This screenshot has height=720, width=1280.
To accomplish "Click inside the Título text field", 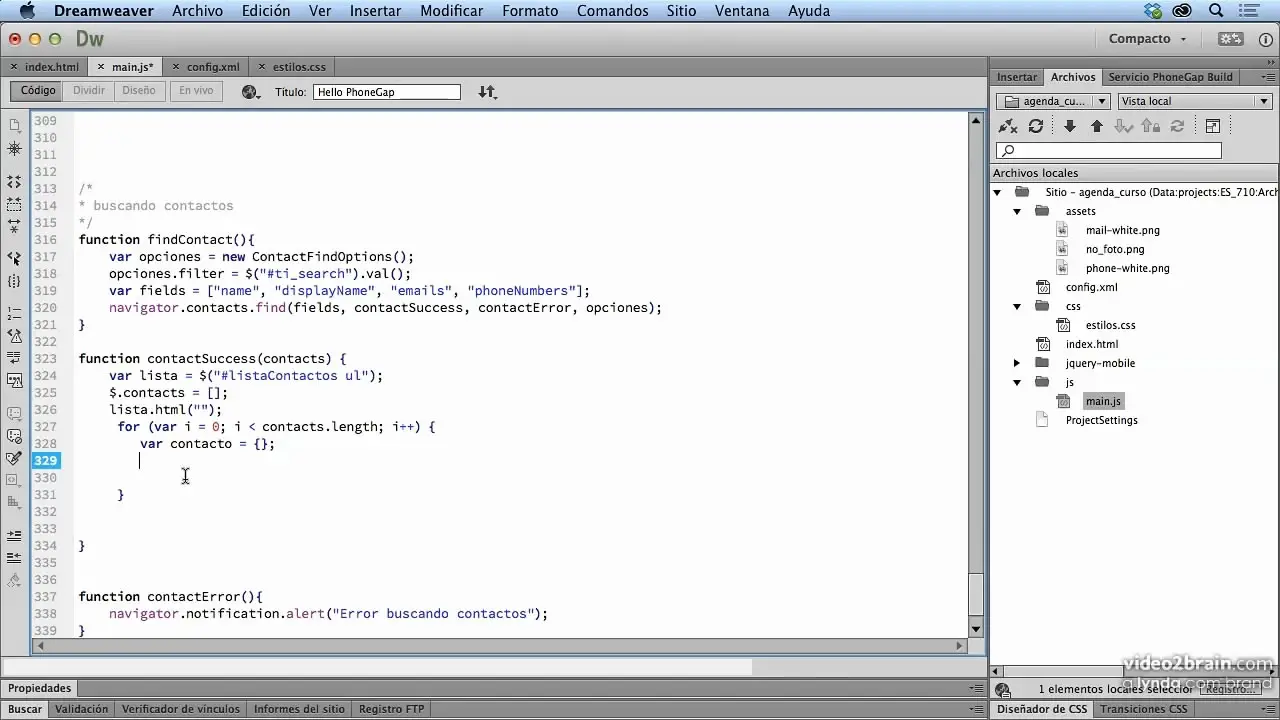I will [387, 92].
